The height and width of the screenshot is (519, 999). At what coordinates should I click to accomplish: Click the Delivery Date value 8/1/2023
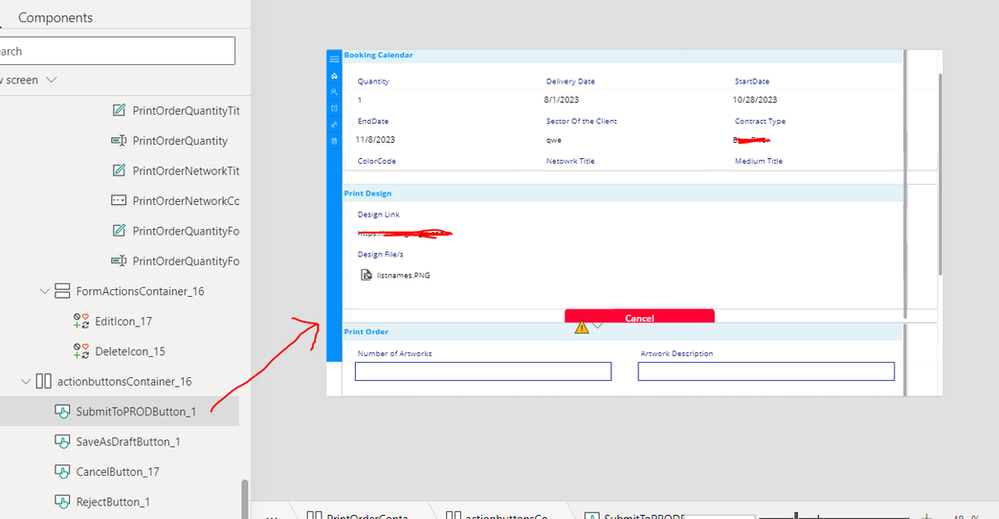(561, 99)
